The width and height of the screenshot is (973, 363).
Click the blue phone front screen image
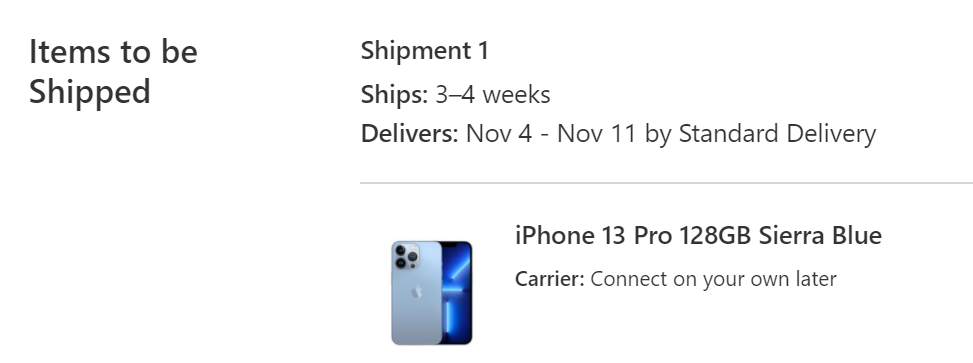coord(457,293)
